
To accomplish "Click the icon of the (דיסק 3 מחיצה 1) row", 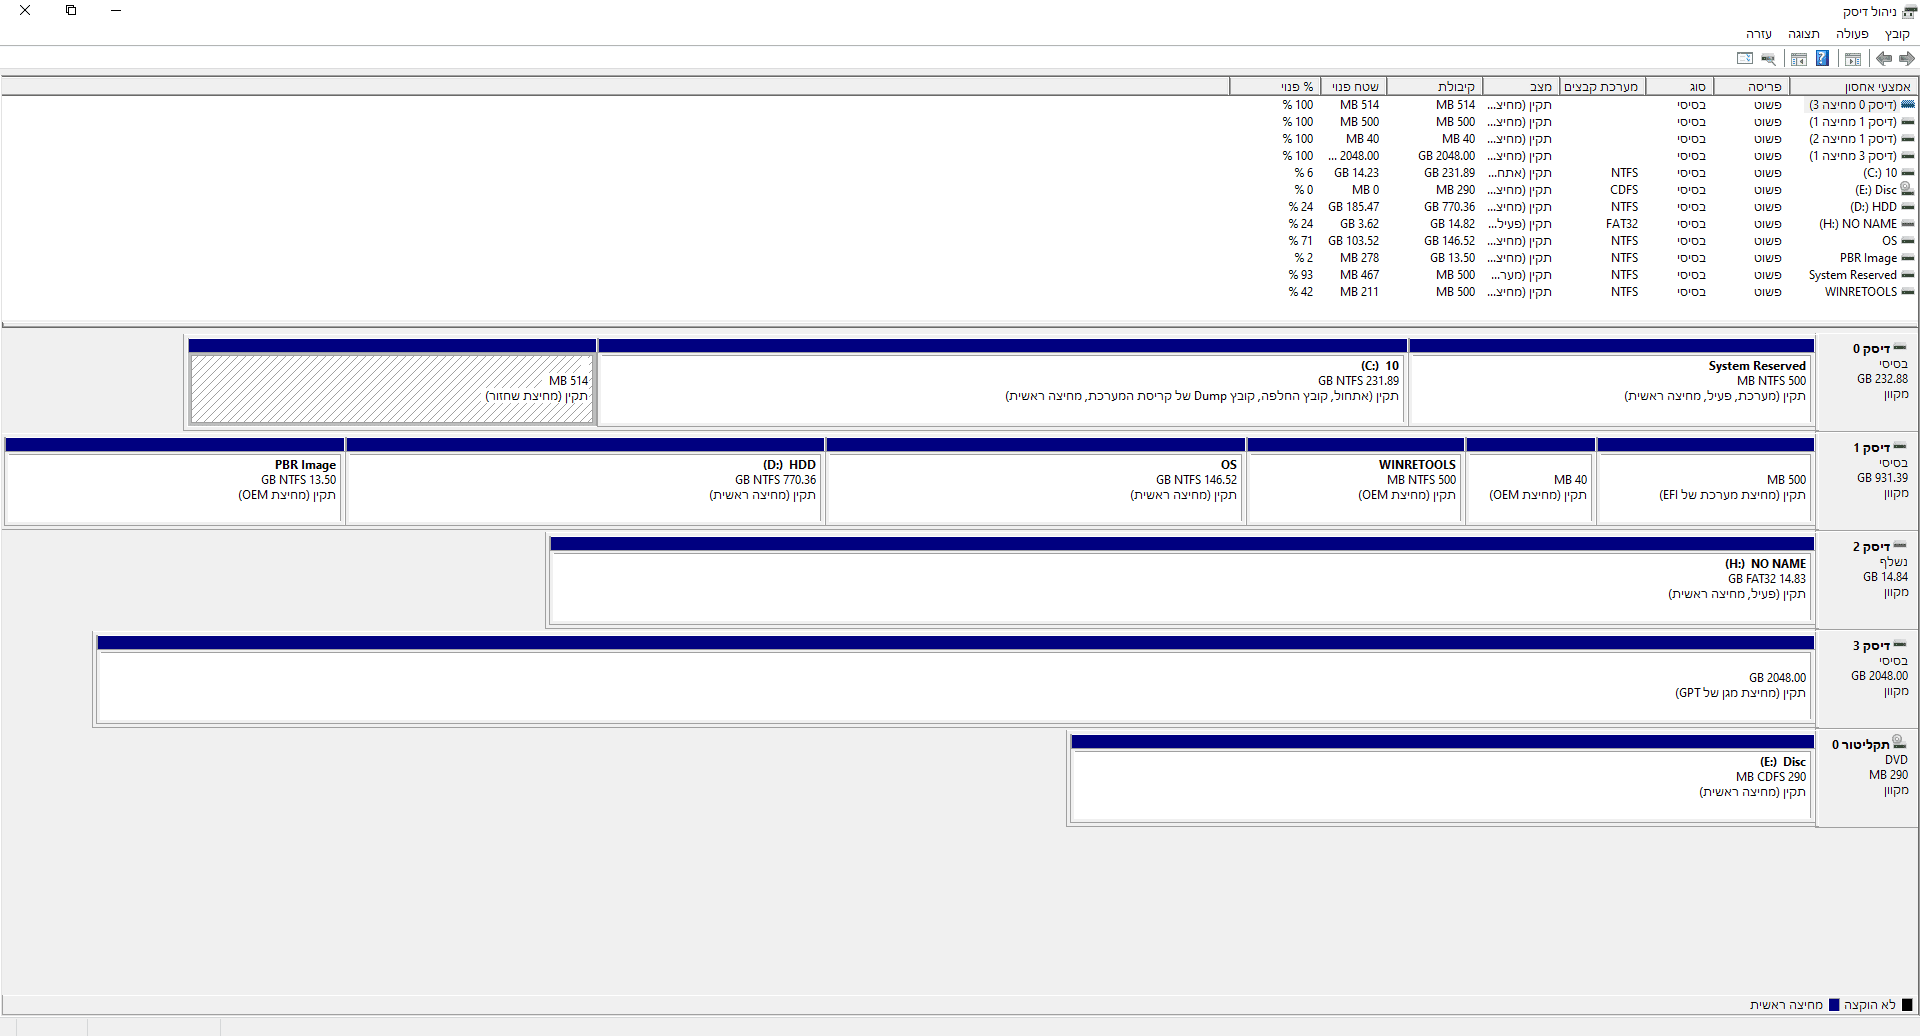I will 1908,156.
